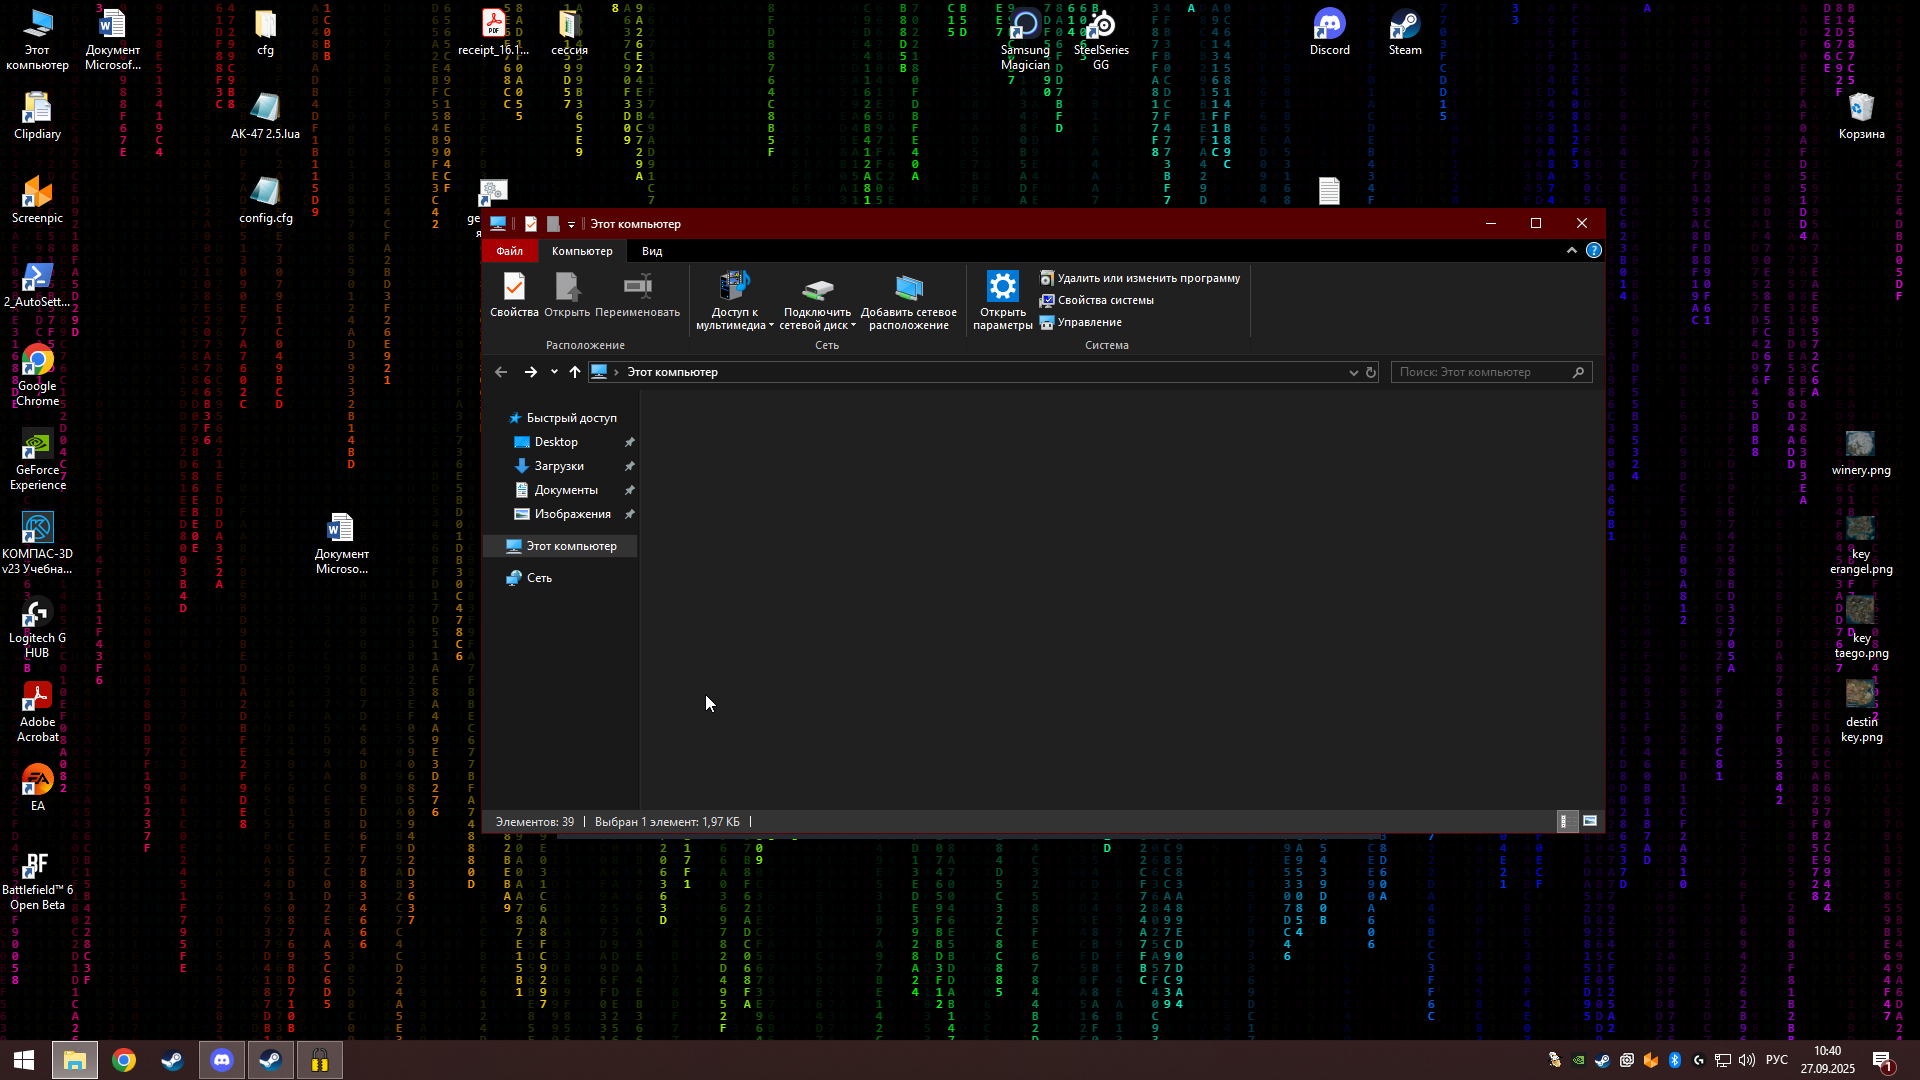
Task: Expand the address bar history dropdown
Action: pos(1353,372)
